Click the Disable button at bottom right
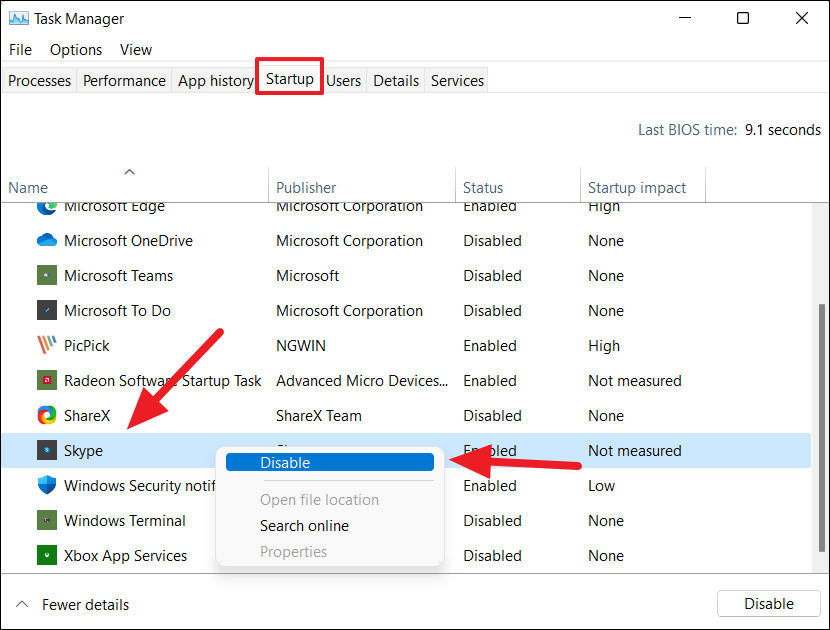The height and width of the screenshot is (630, 830). (769, 604)
